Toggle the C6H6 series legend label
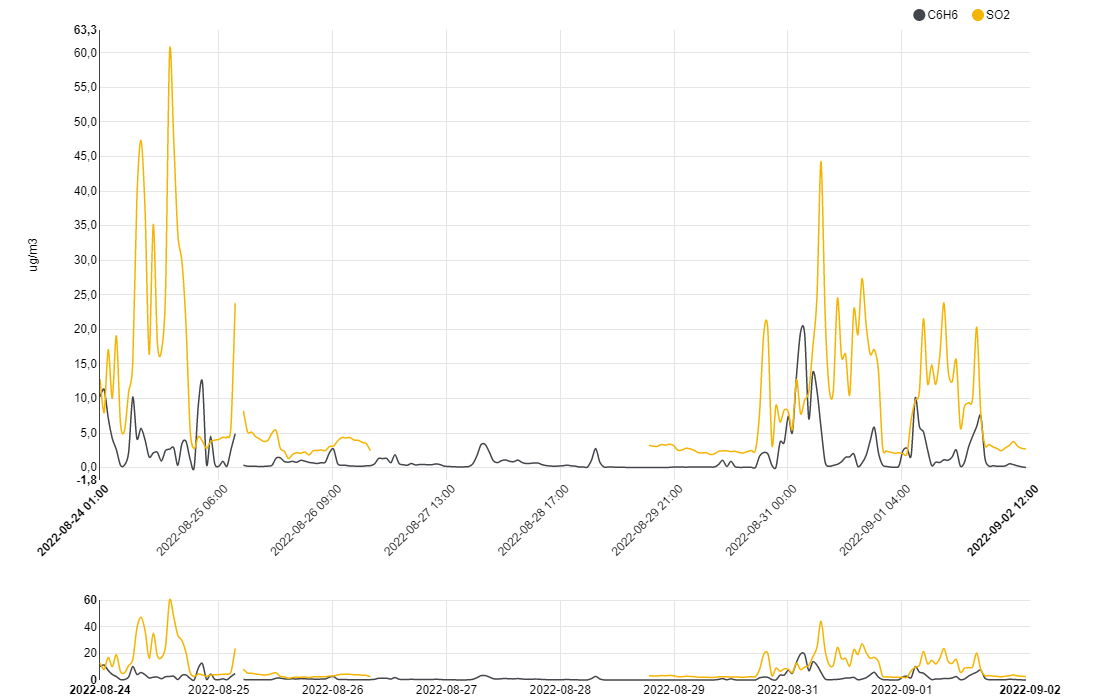The width and height of the screenshot is (1110, 700). pos(943,15)
